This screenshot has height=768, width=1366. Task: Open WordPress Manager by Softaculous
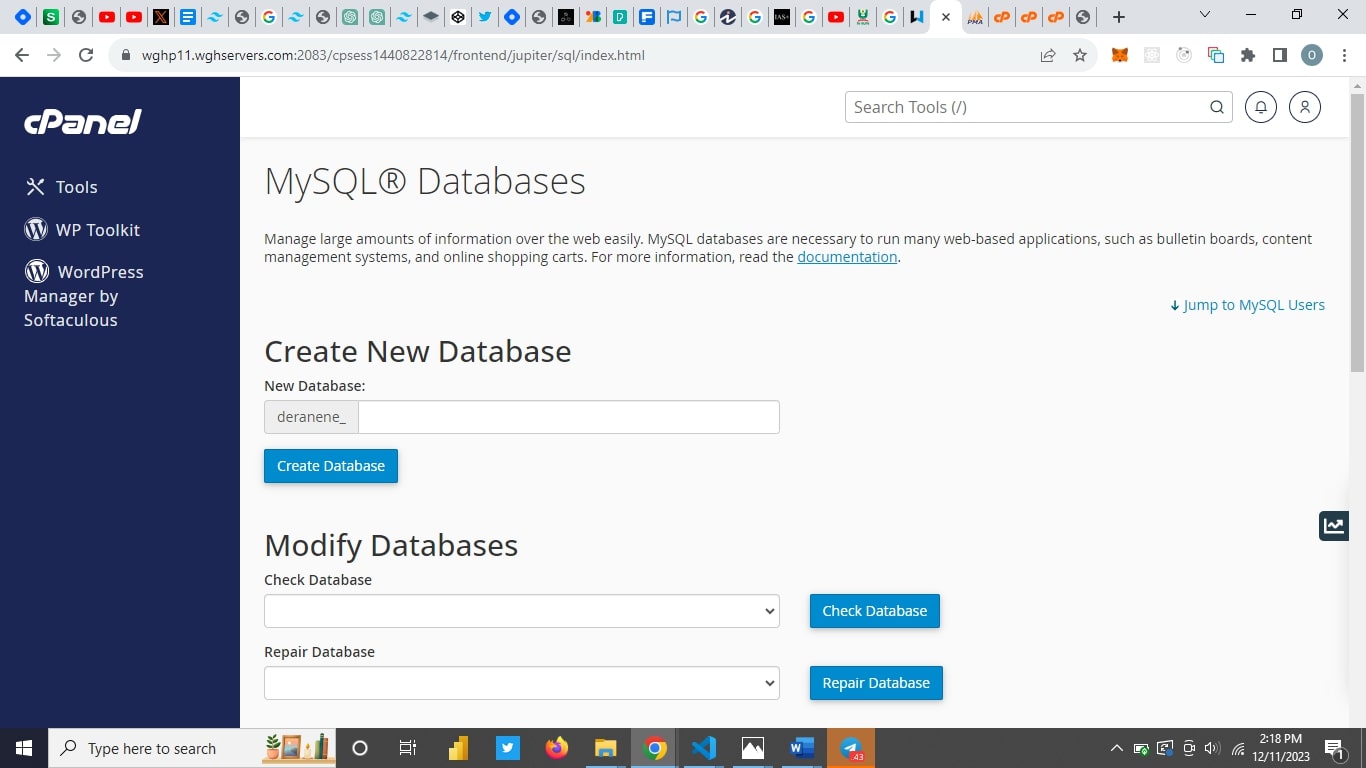point(84,296)
